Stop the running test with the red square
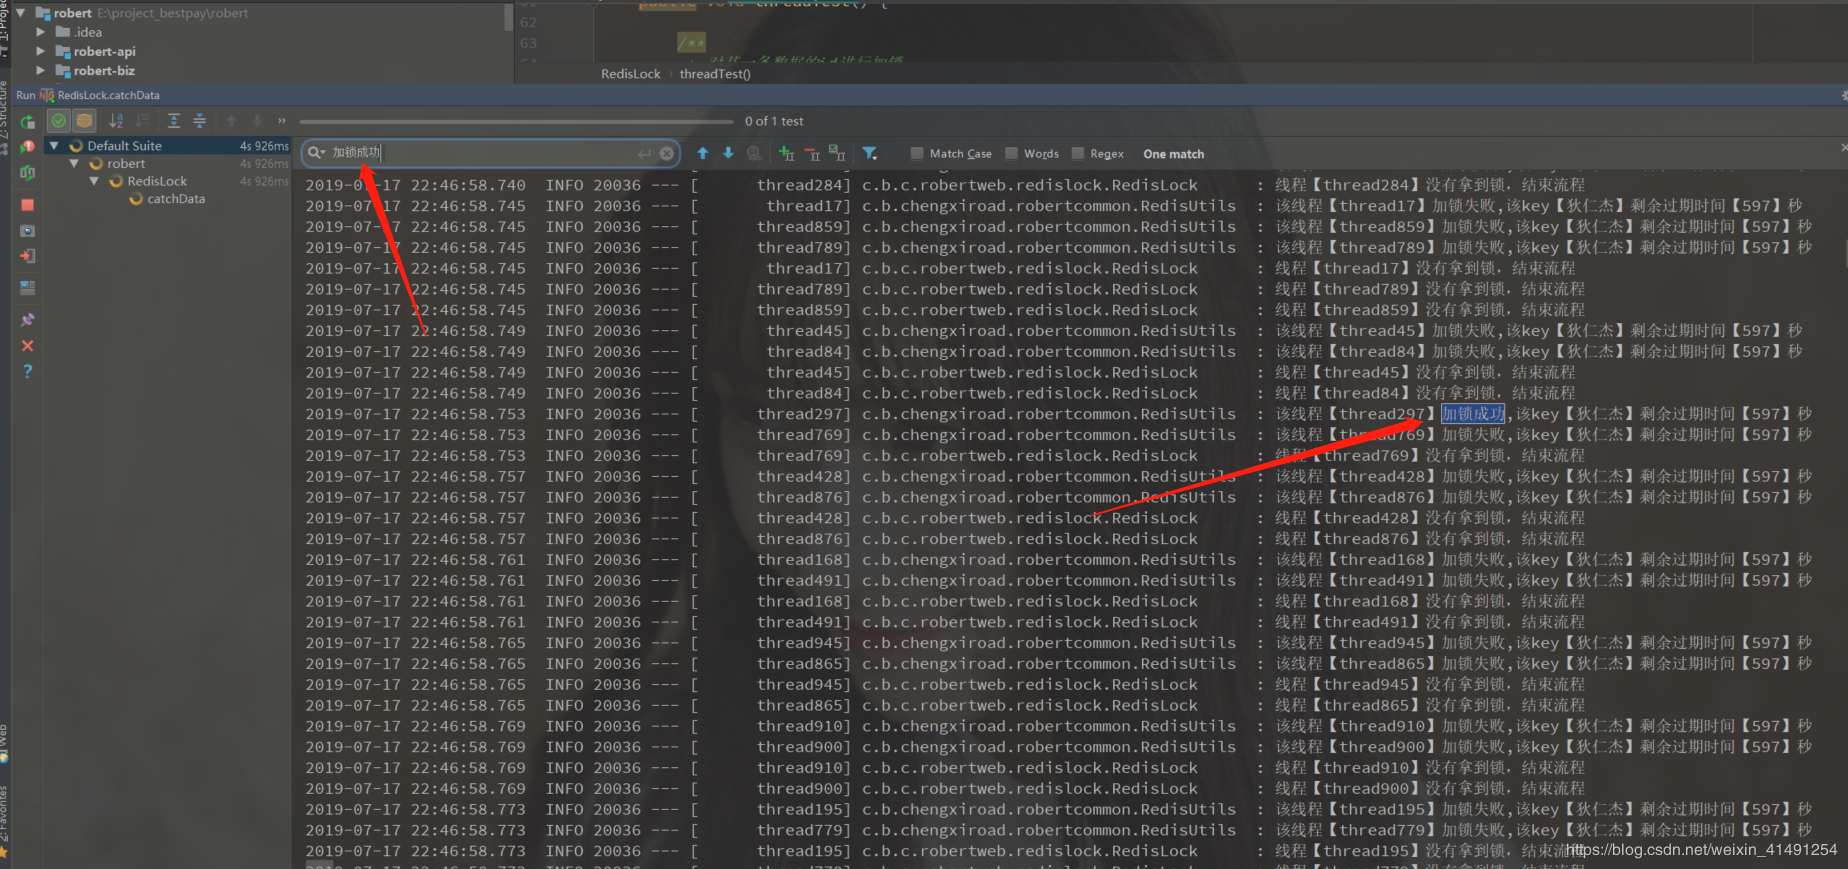Image resolution: width=1848 pixels, height=869 pixels. click(x=28, y=205)
